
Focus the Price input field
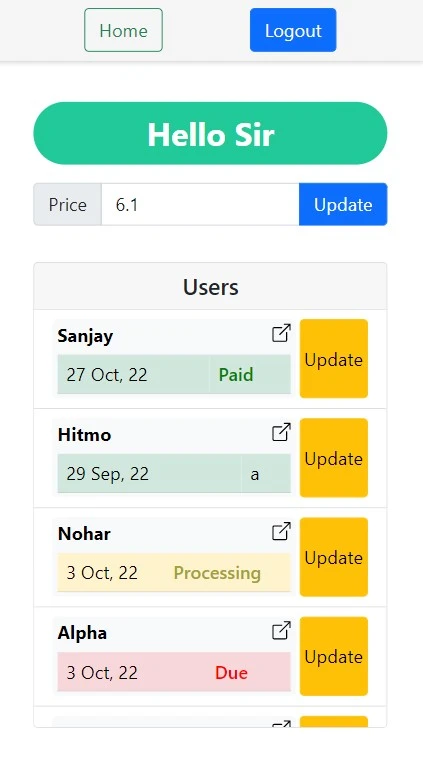pyautogui.click(x=200, y=204)
